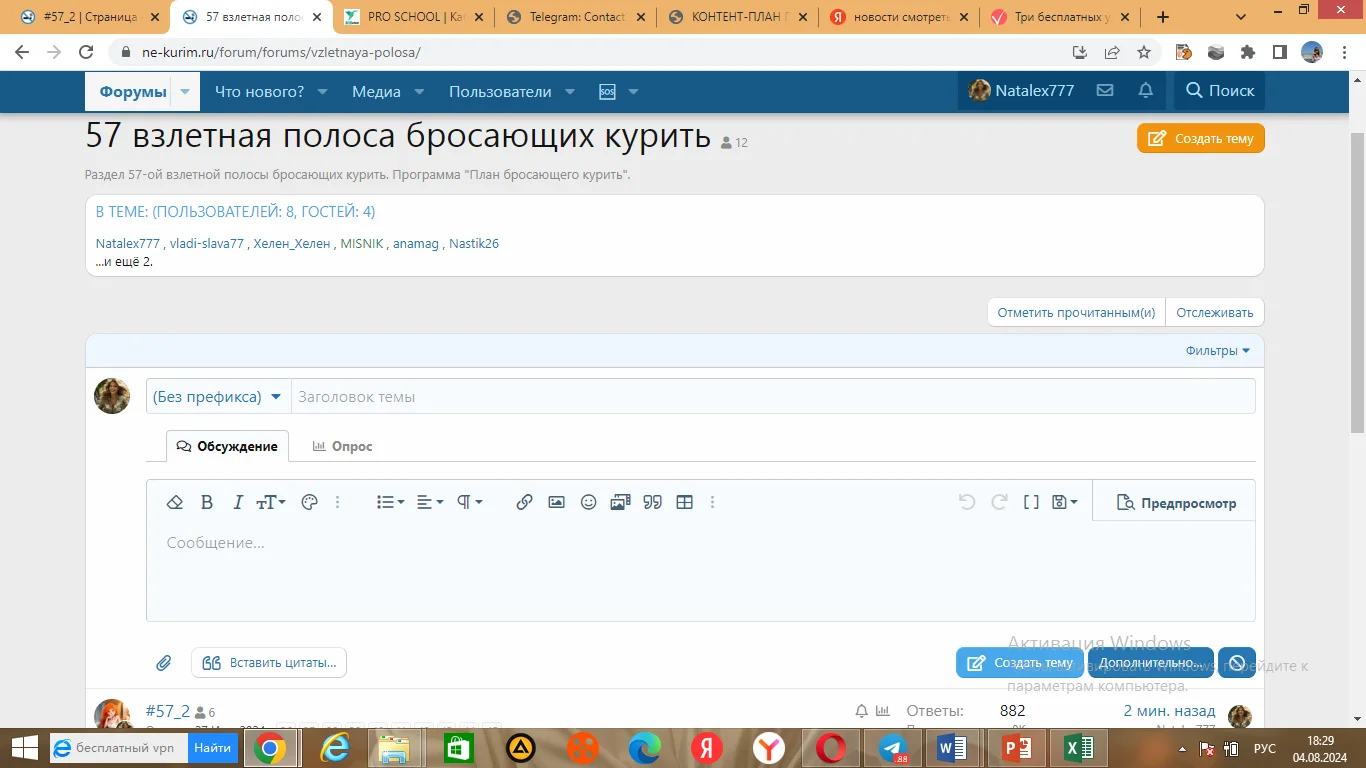
Task: Expand the text size dropdown
Action: [x=270, y=502]
